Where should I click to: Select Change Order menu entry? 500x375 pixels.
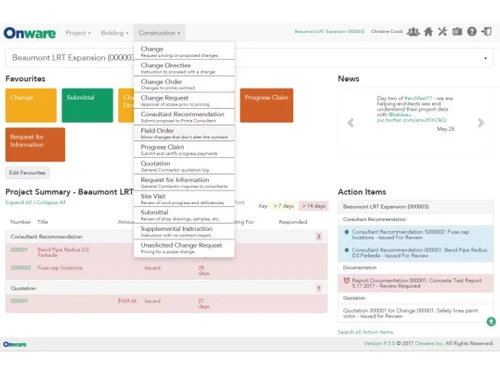coord(184,84)
